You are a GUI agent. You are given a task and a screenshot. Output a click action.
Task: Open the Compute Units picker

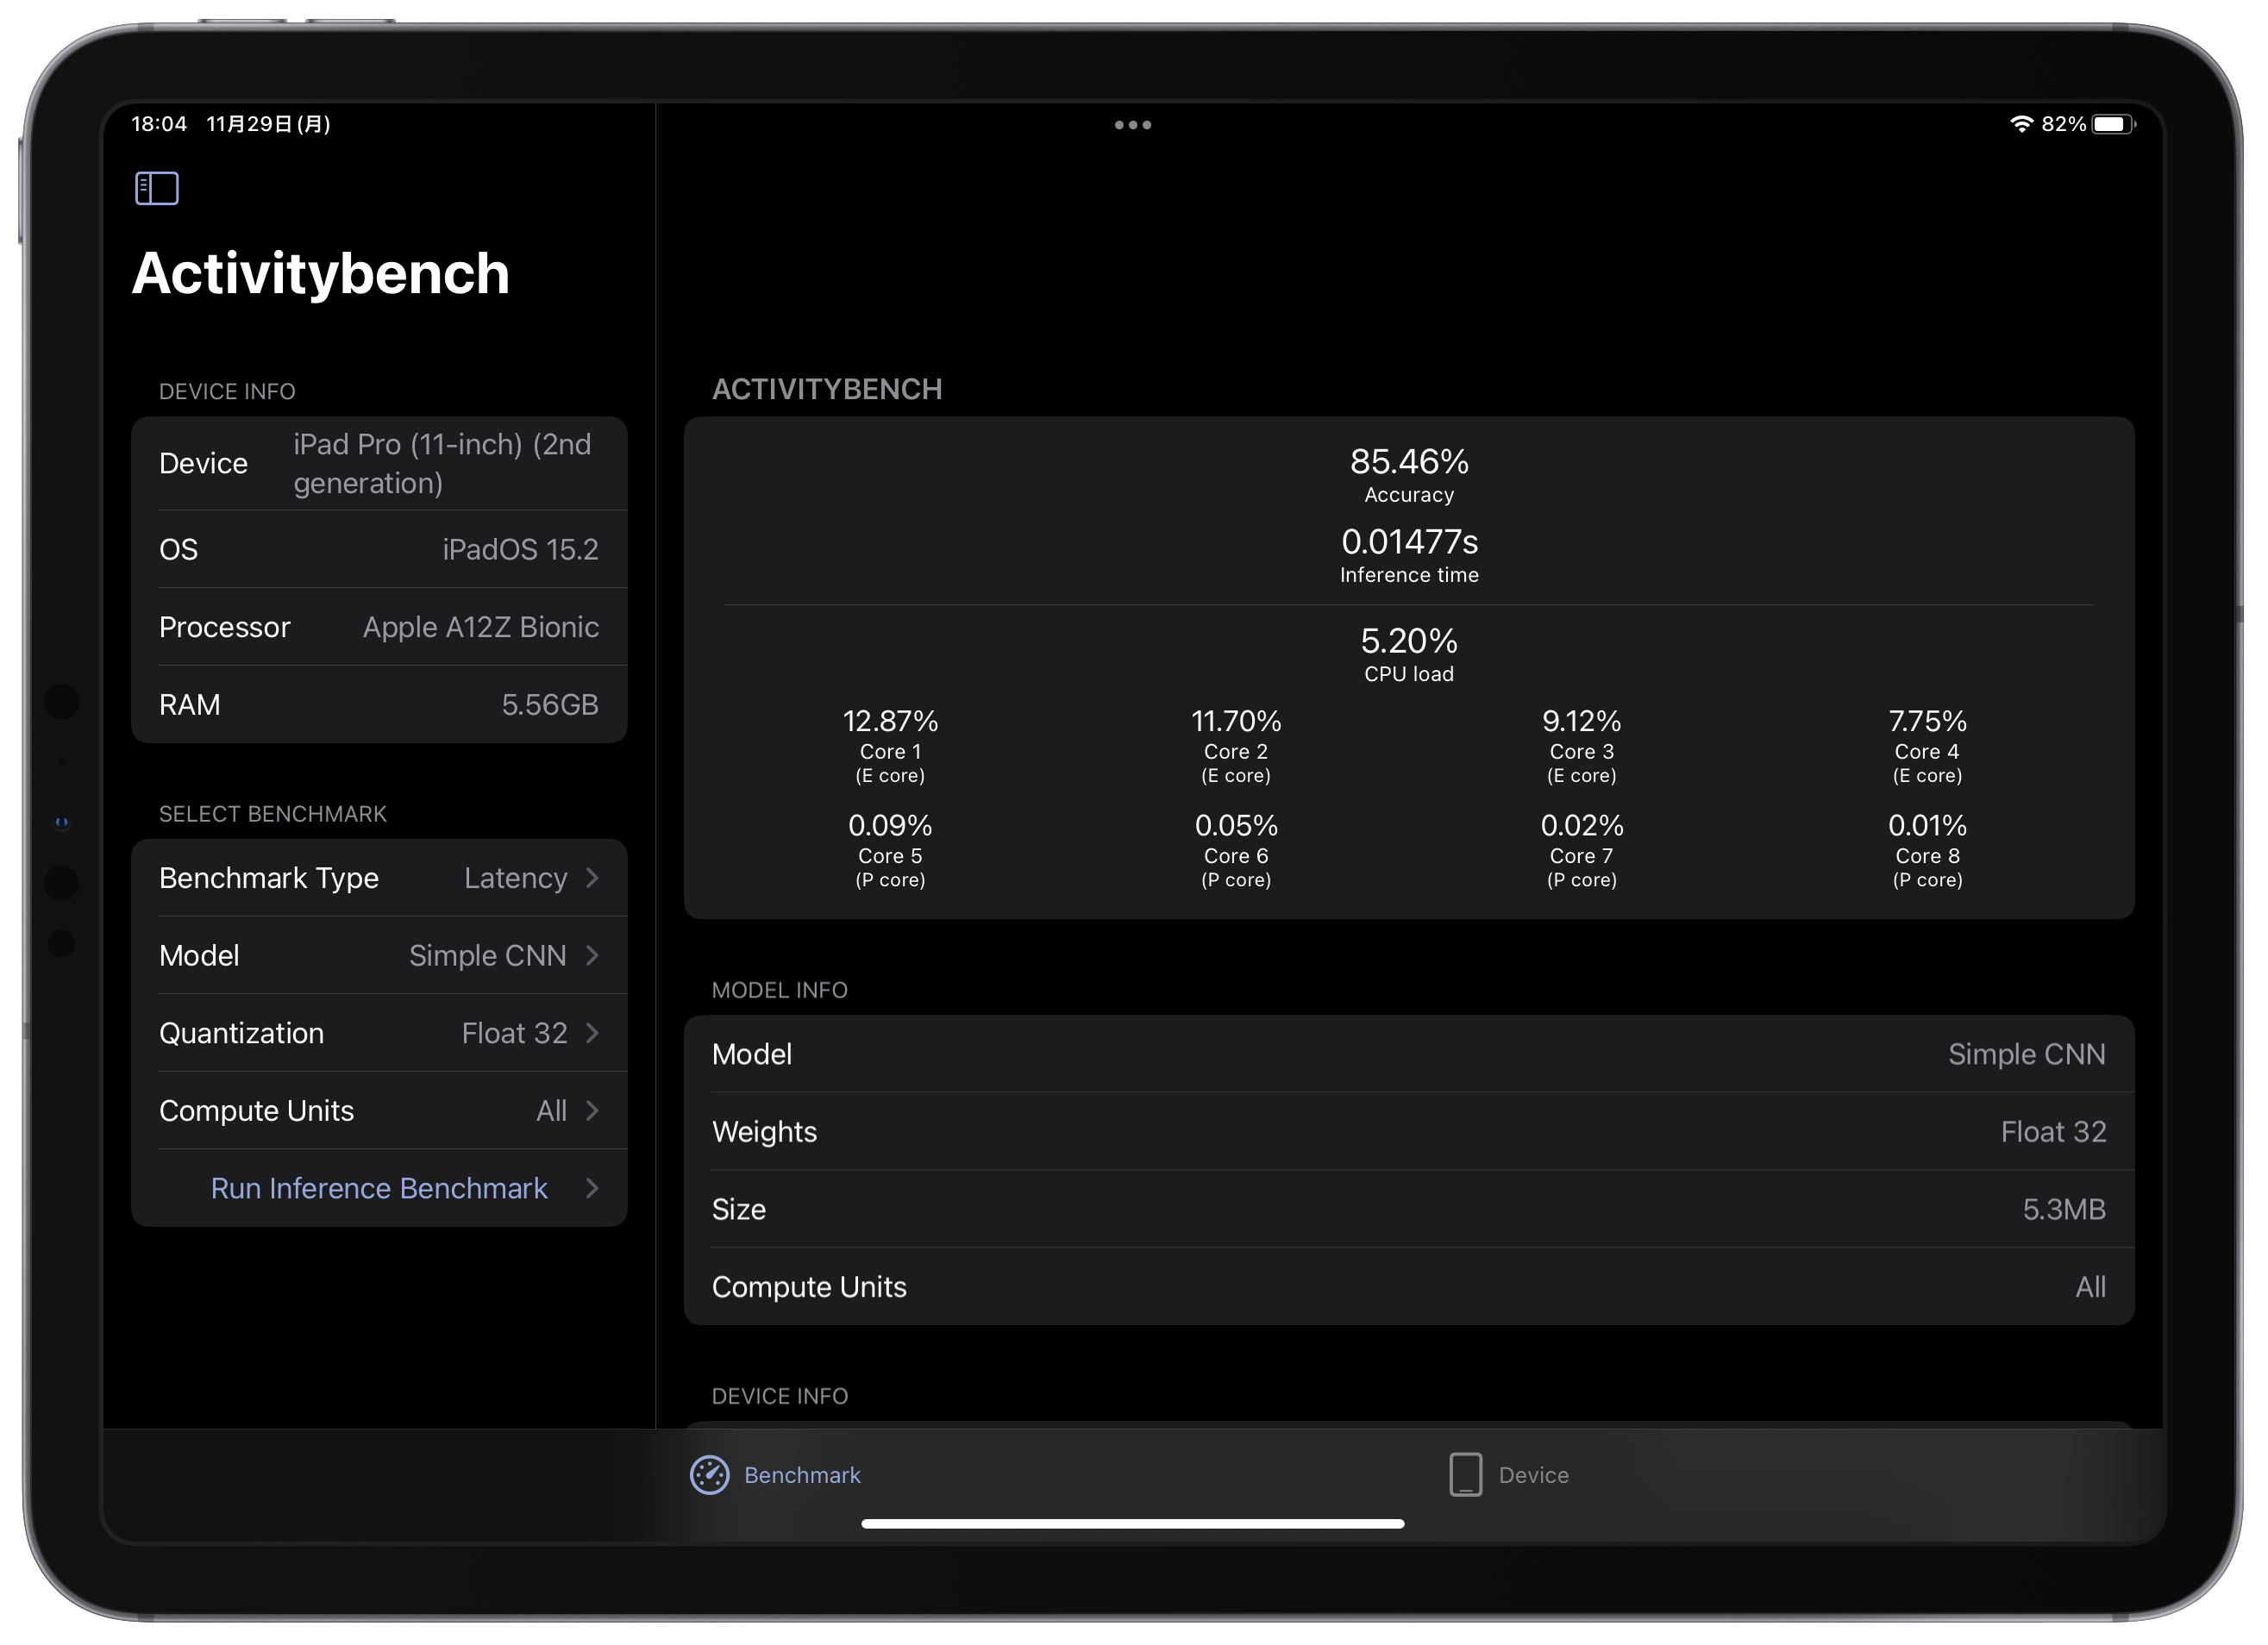coord(379,1111)
